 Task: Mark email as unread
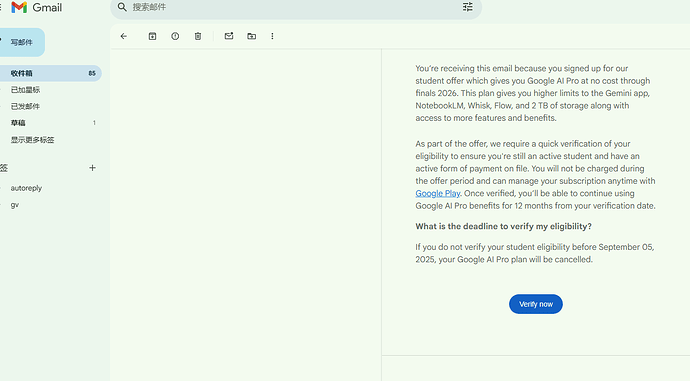(x=229, y=36)
